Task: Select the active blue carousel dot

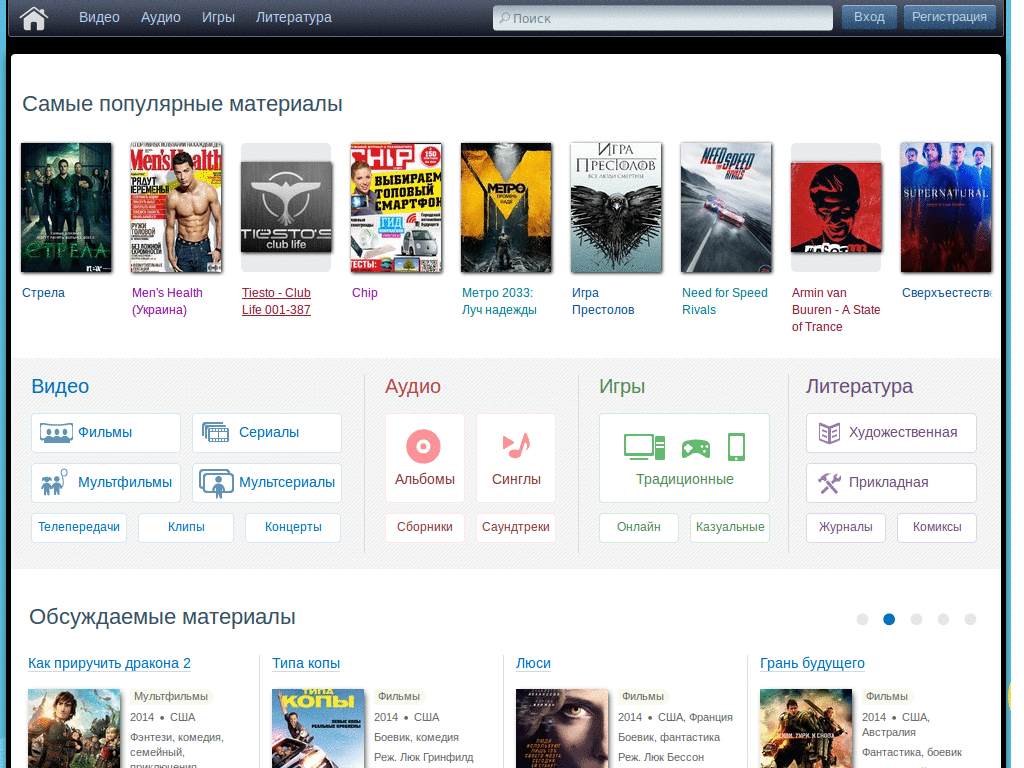Action: coord(889,619)
